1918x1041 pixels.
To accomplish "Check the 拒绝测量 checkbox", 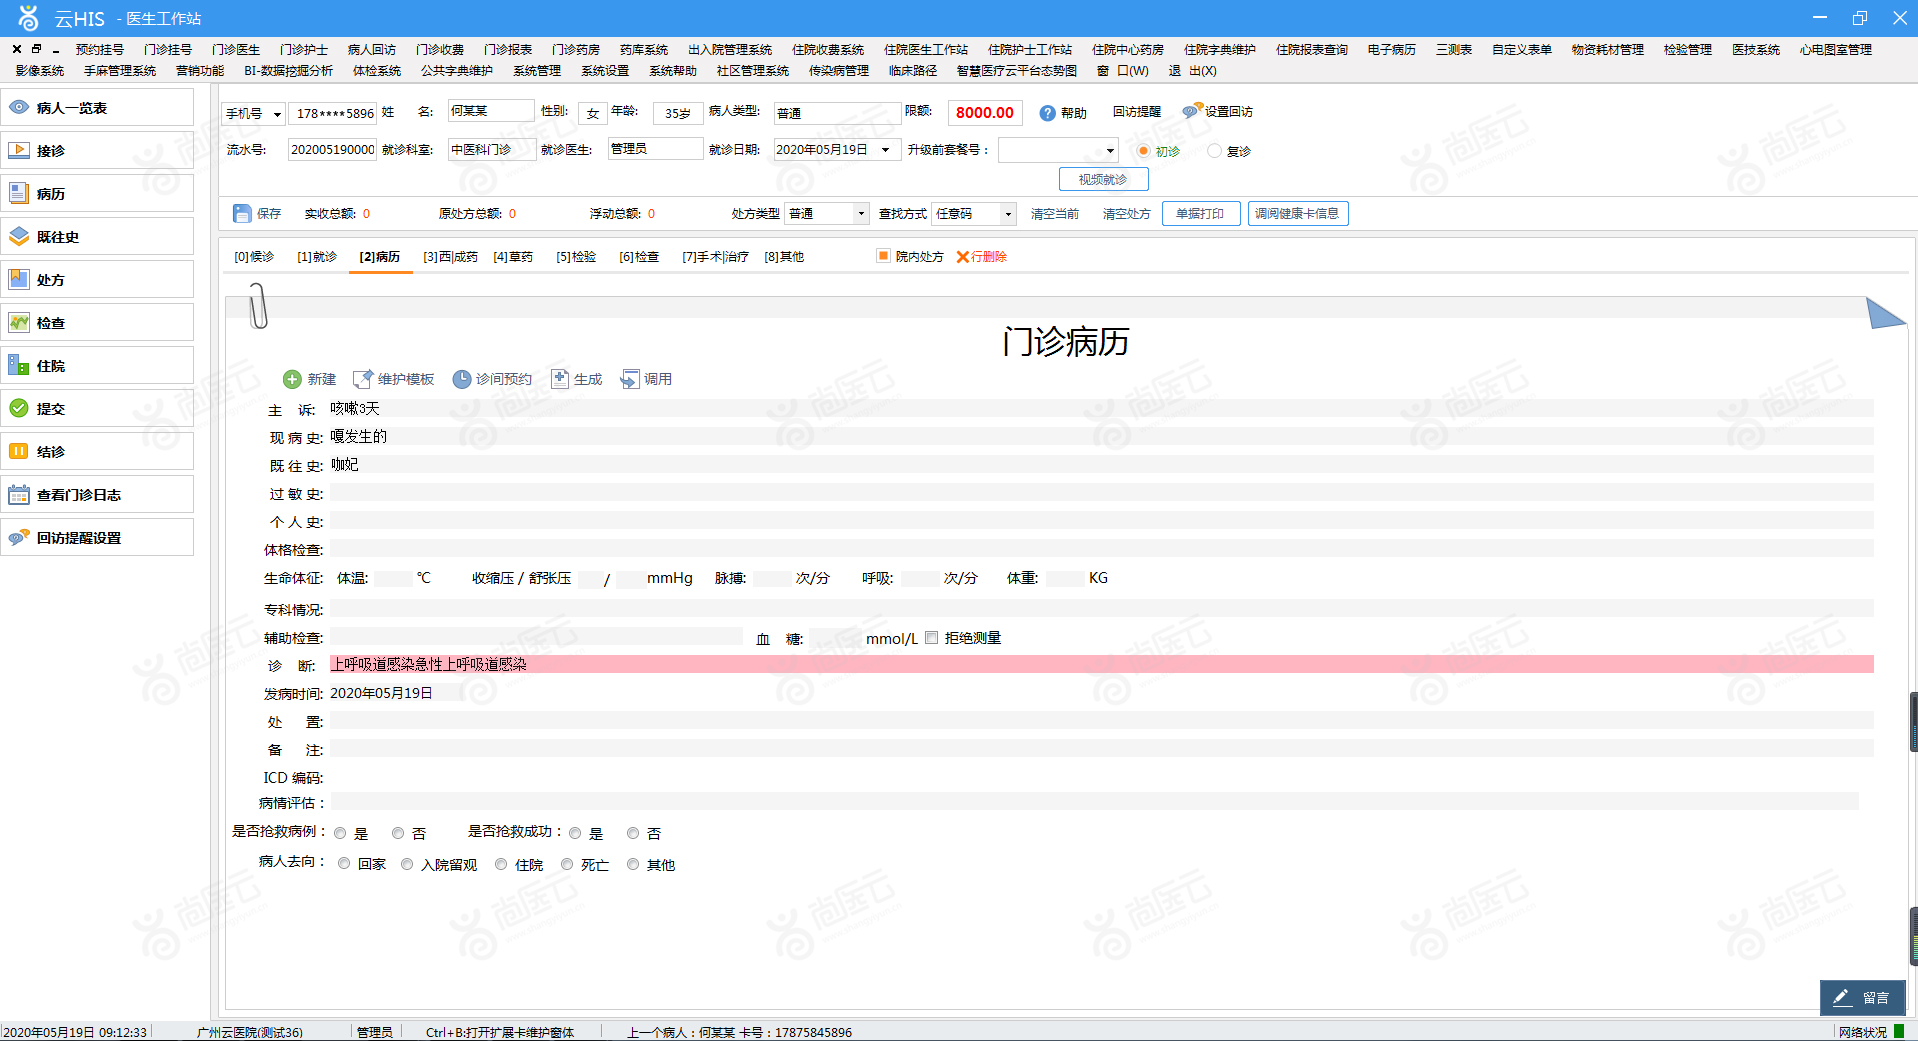I will point(932,638).
